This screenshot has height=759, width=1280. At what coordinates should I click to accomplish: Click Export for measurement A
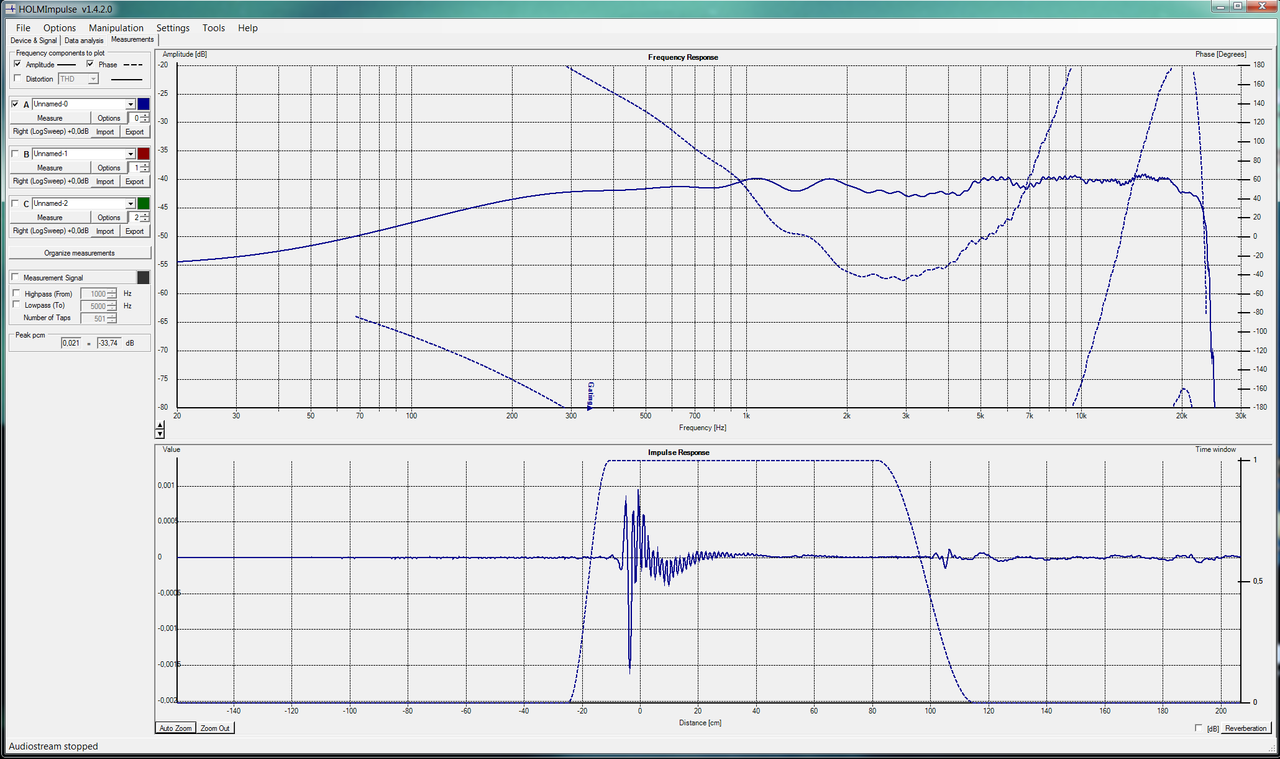[x=134, y=131]
